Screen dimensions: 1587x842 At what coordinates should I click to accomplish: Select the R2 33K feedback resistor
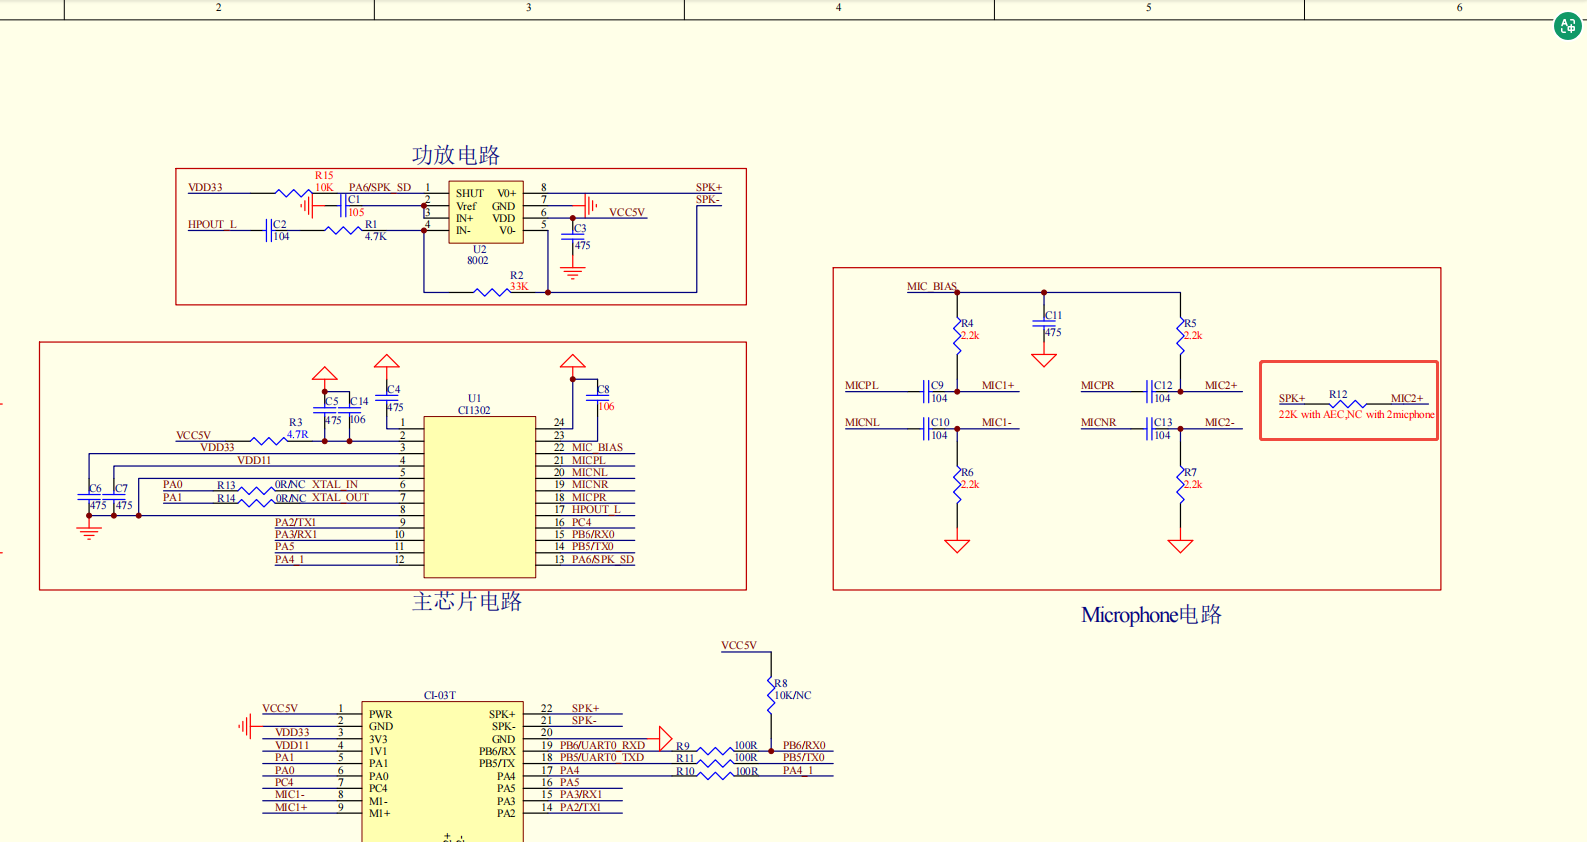[x=491, y=292]
